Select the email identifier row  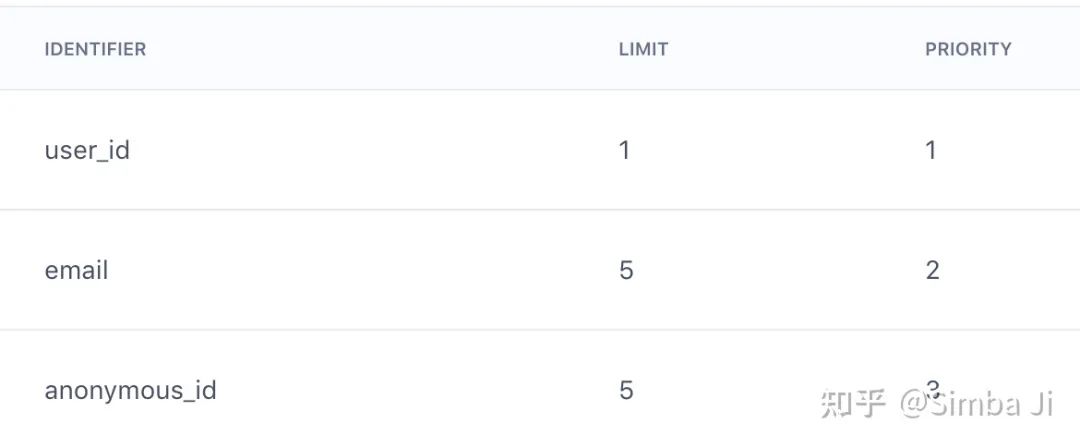pos(540,270)
